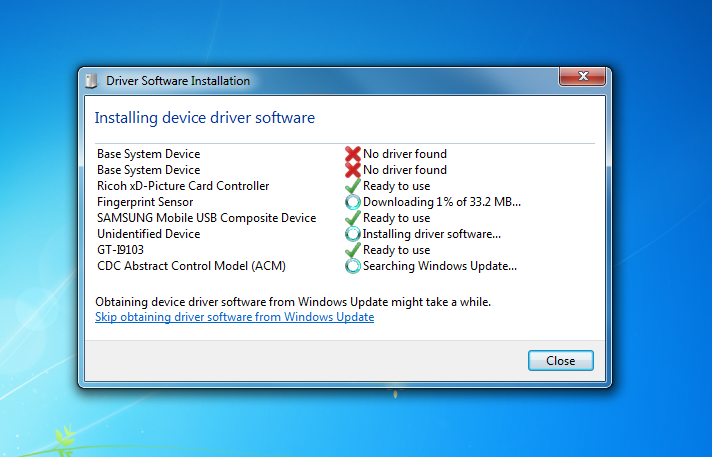712x457 pixels.
Task: Click the Close button in the dialog
Action: (560, 360)
